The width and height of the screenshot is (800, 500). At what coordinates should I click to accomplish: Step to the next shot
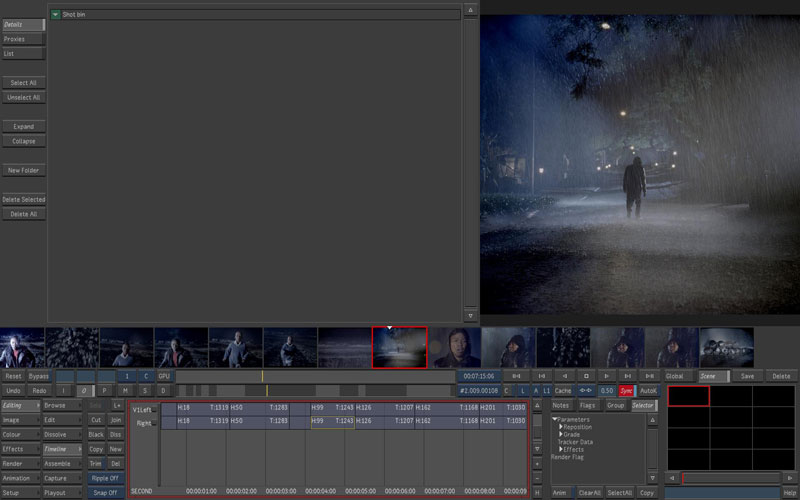pyautogui.click(x=628, y=376)
